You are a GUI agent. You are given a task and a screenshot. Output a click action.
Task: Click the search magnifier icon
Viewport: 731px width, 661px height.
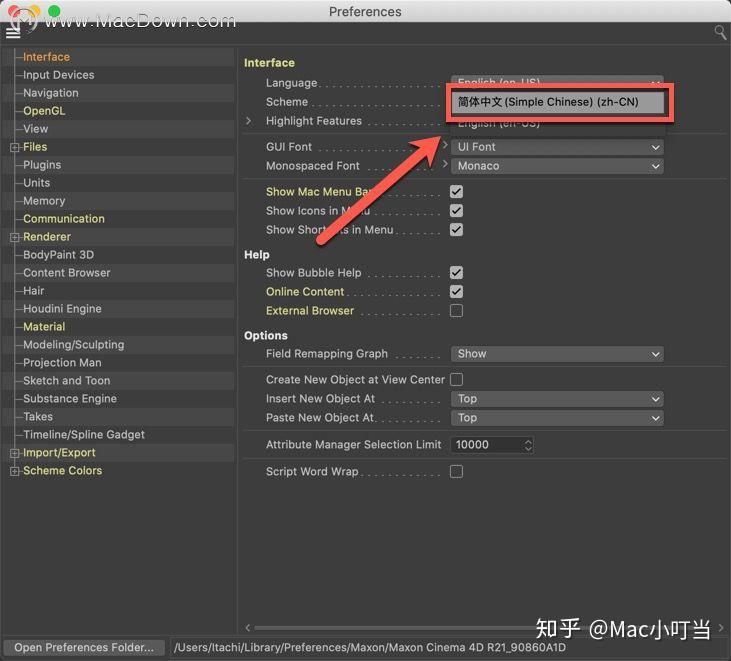click(720, 32)
